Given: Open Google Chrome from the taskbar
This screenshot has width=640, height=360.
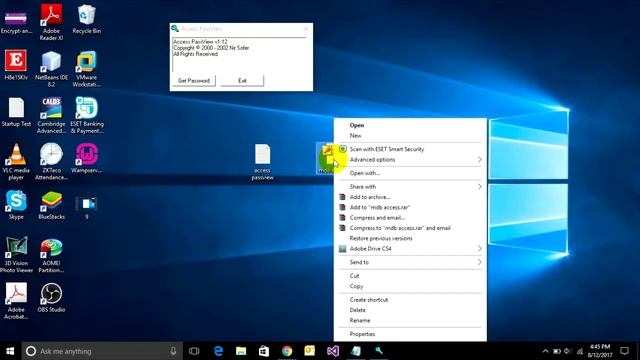Looking at the screenshot, I should [x=287, y=351].
